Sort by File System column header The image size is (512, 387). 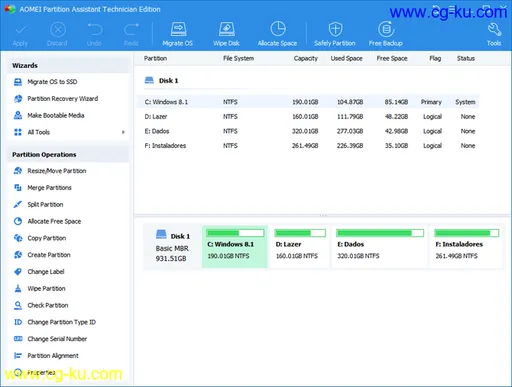tap(238, 58)
